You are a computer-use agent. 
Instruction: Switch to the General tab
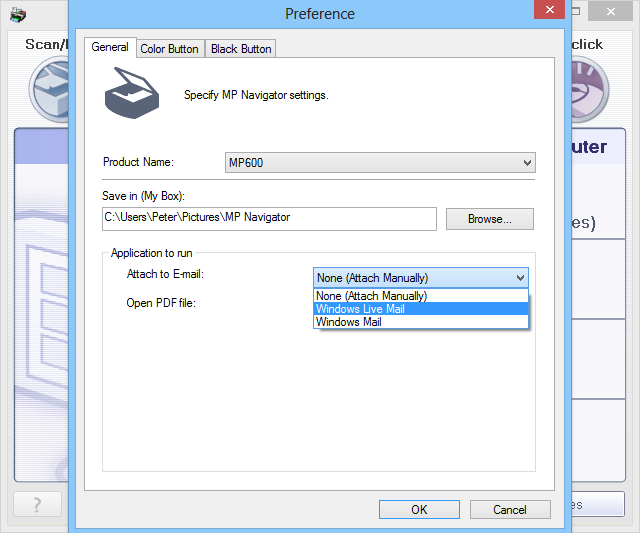point(110,47)
